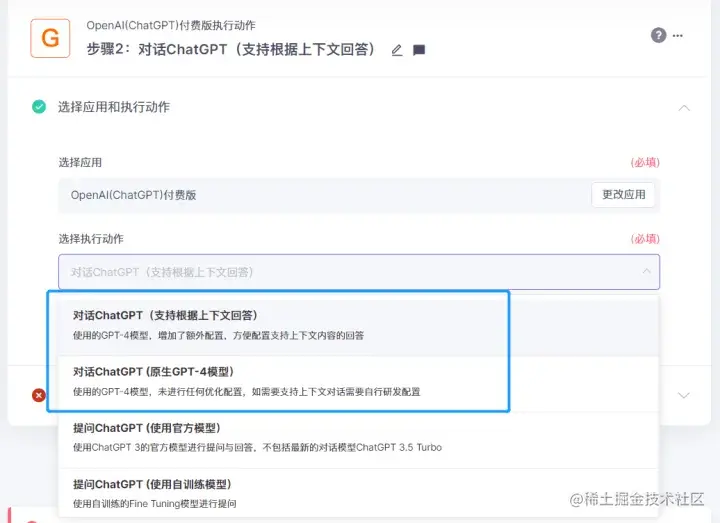
Task: Click description mentioning ChatGPT 3.5 Turbo
Action: [257, 447]
